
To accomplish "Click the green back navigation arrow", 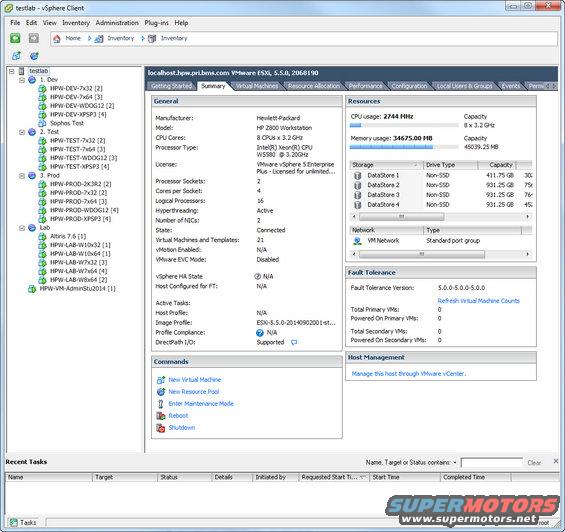I will [15, 38].
